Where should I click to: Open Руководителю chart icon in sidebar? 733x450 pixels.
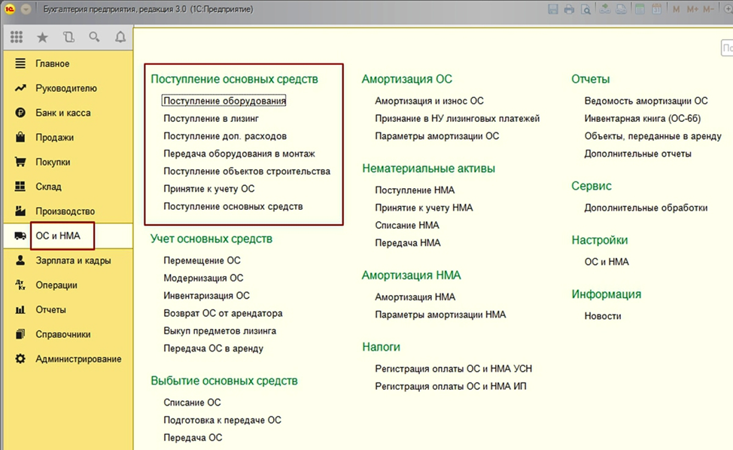(x=20, y=88)
